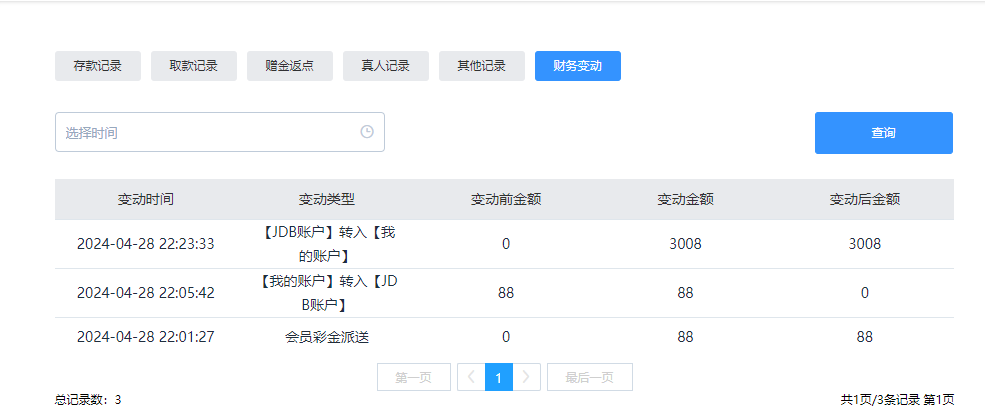Go to previous page using left arrow
The image size is (985, 416).
point(470,377)
